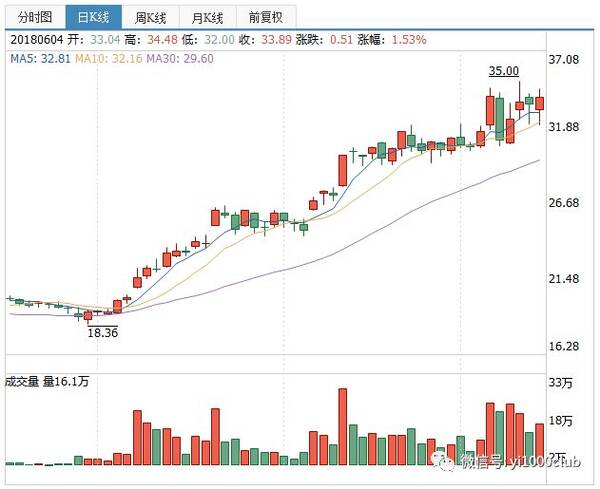Click the 26.68 price axis label
The image size is (600, 489).
point(564,202)
